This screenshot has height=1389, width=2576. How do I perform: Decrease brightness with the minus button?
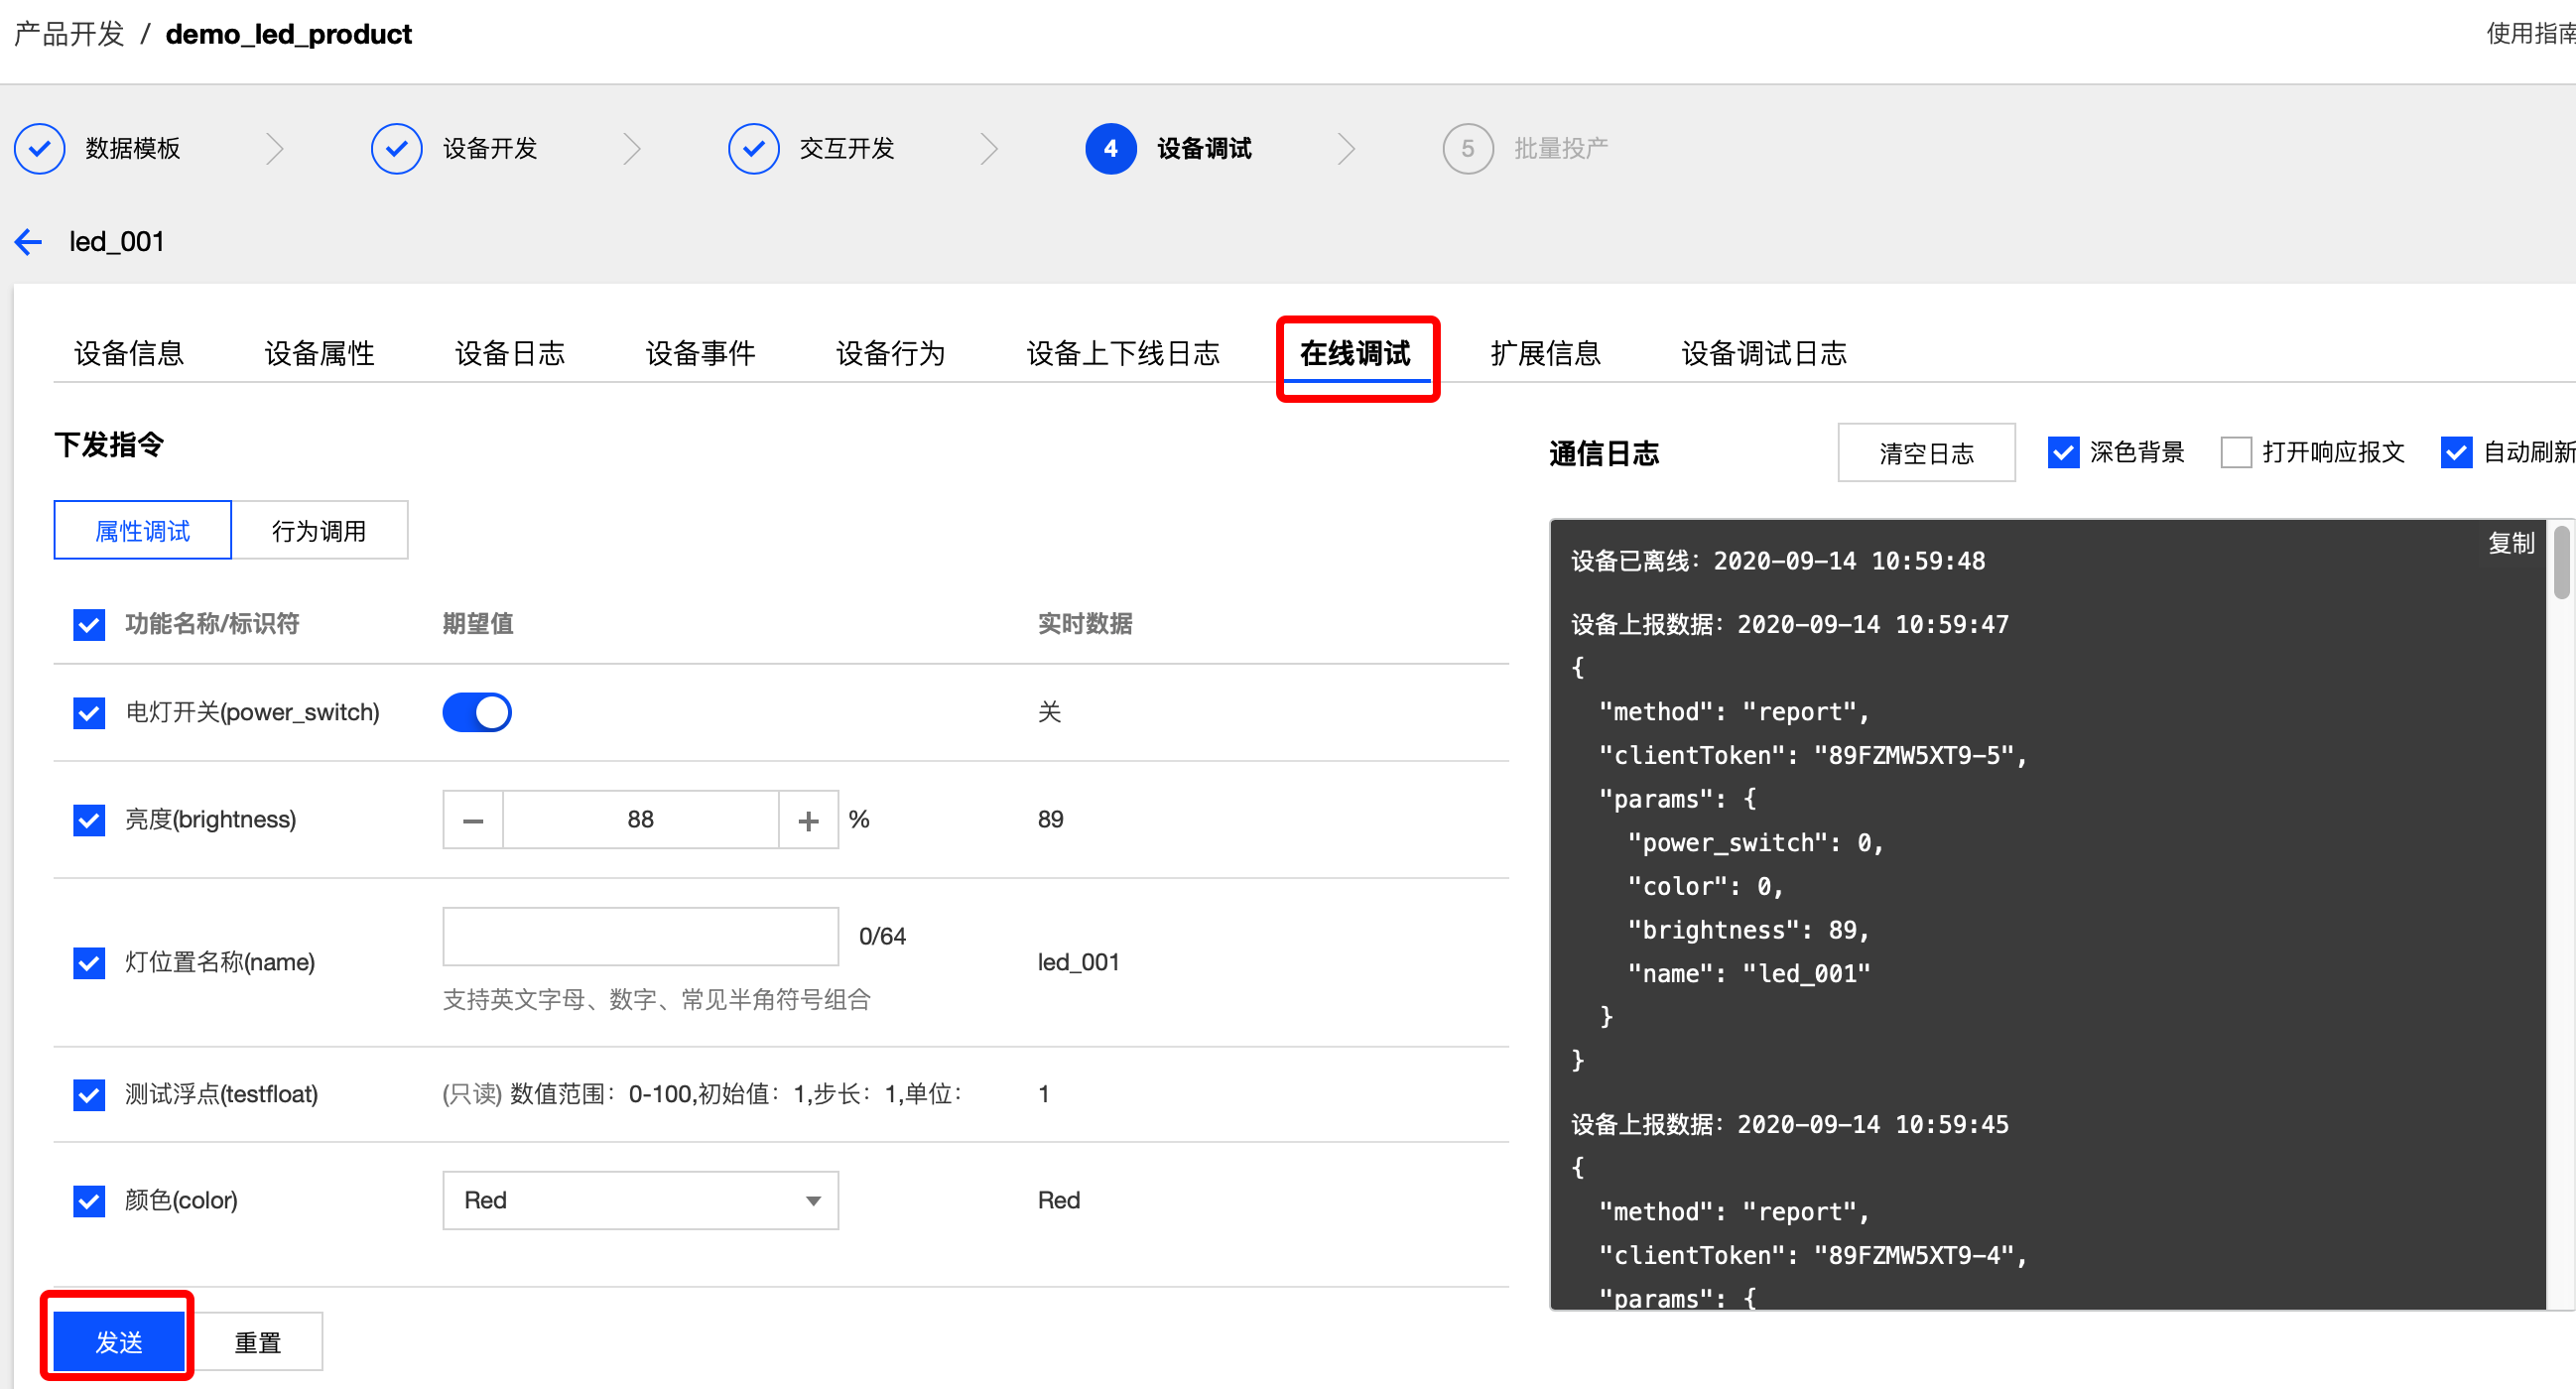pos(473,820)
